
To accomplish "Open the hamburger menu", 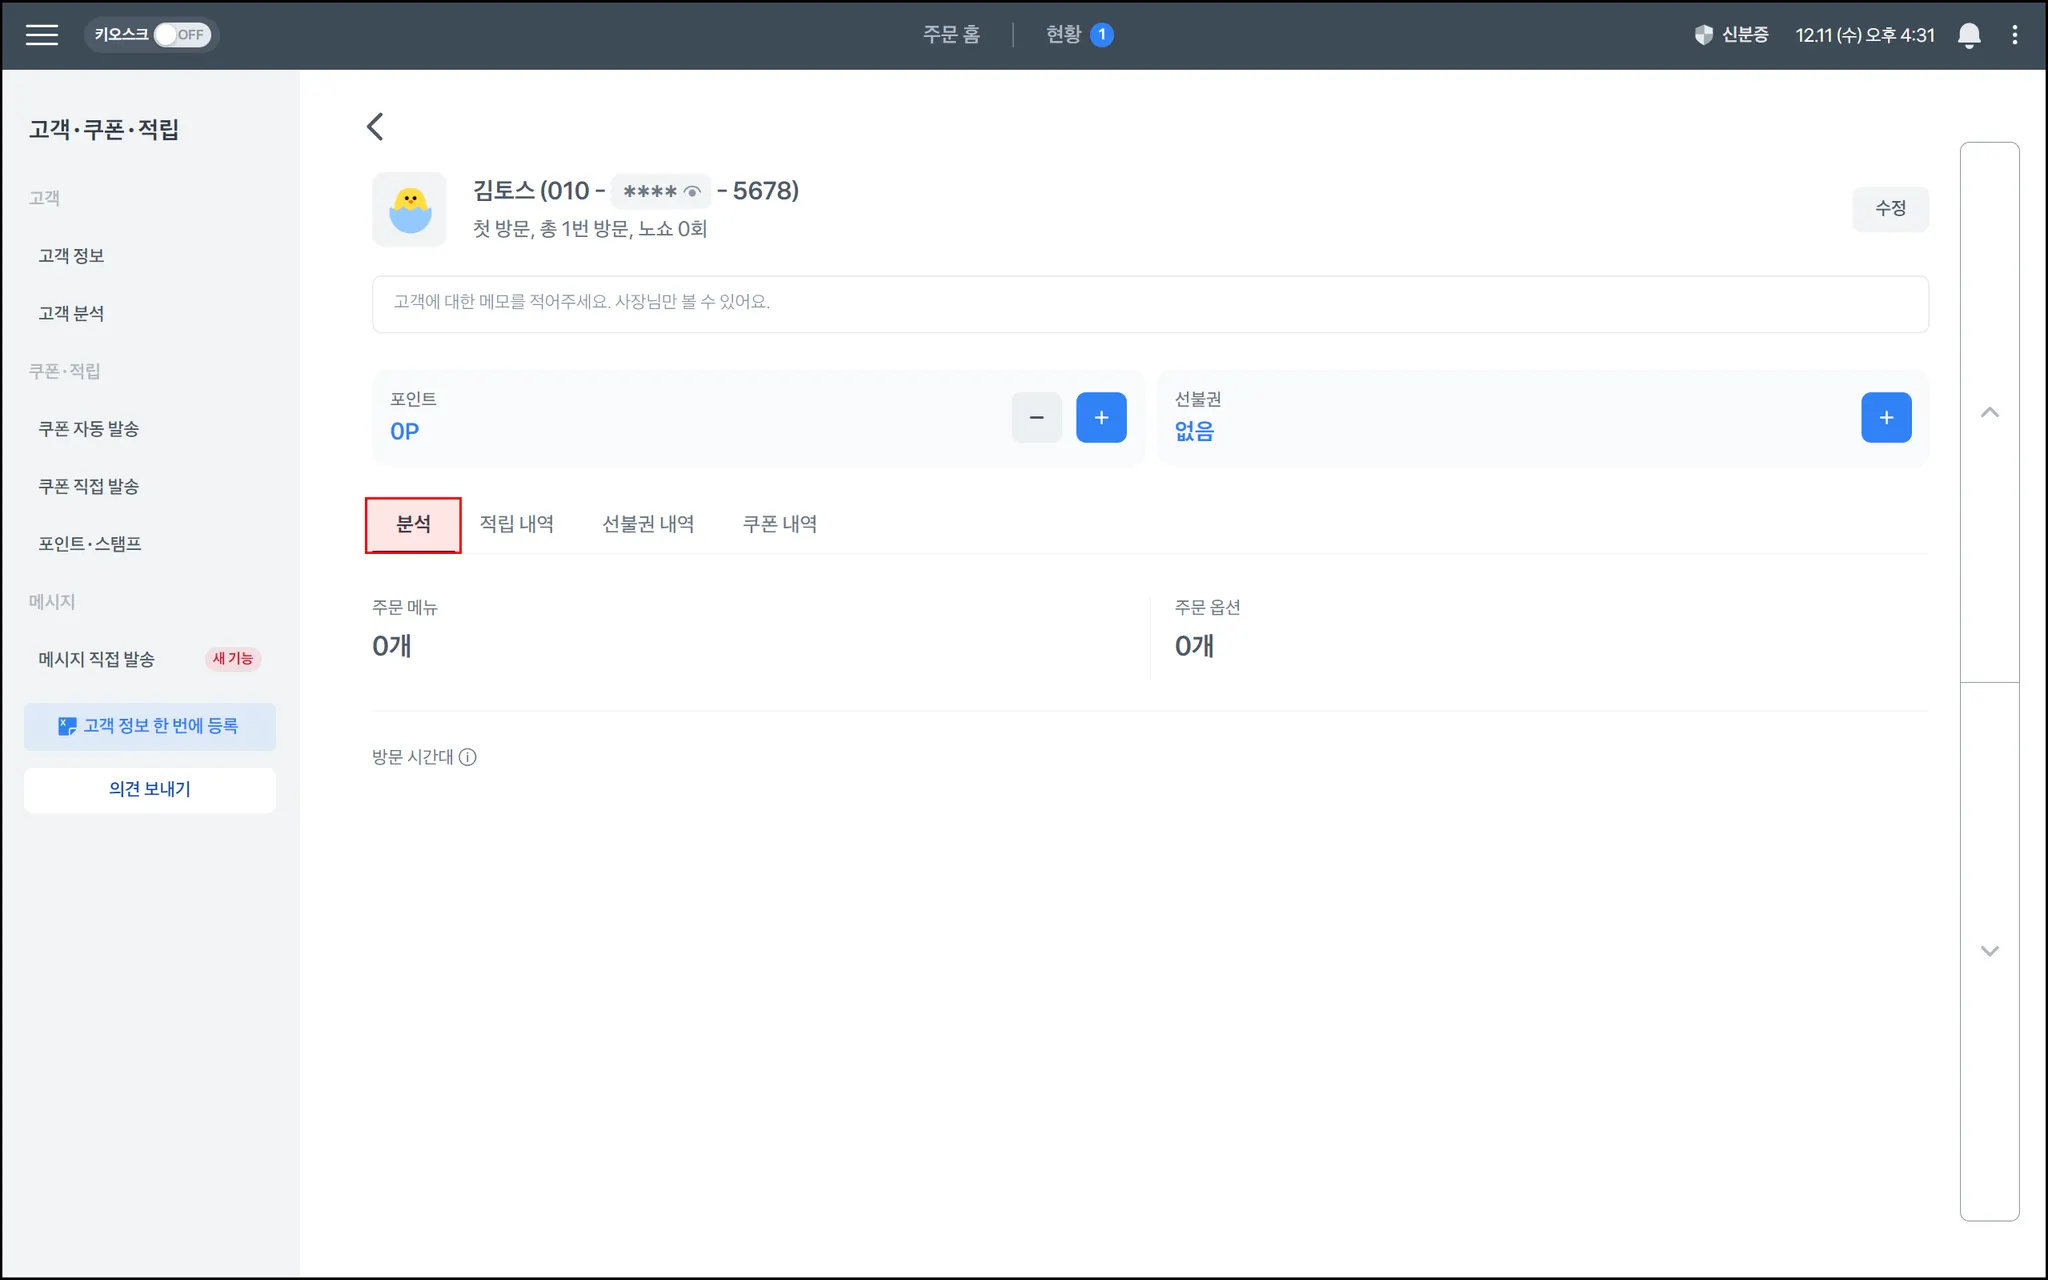I will point(41,35).
